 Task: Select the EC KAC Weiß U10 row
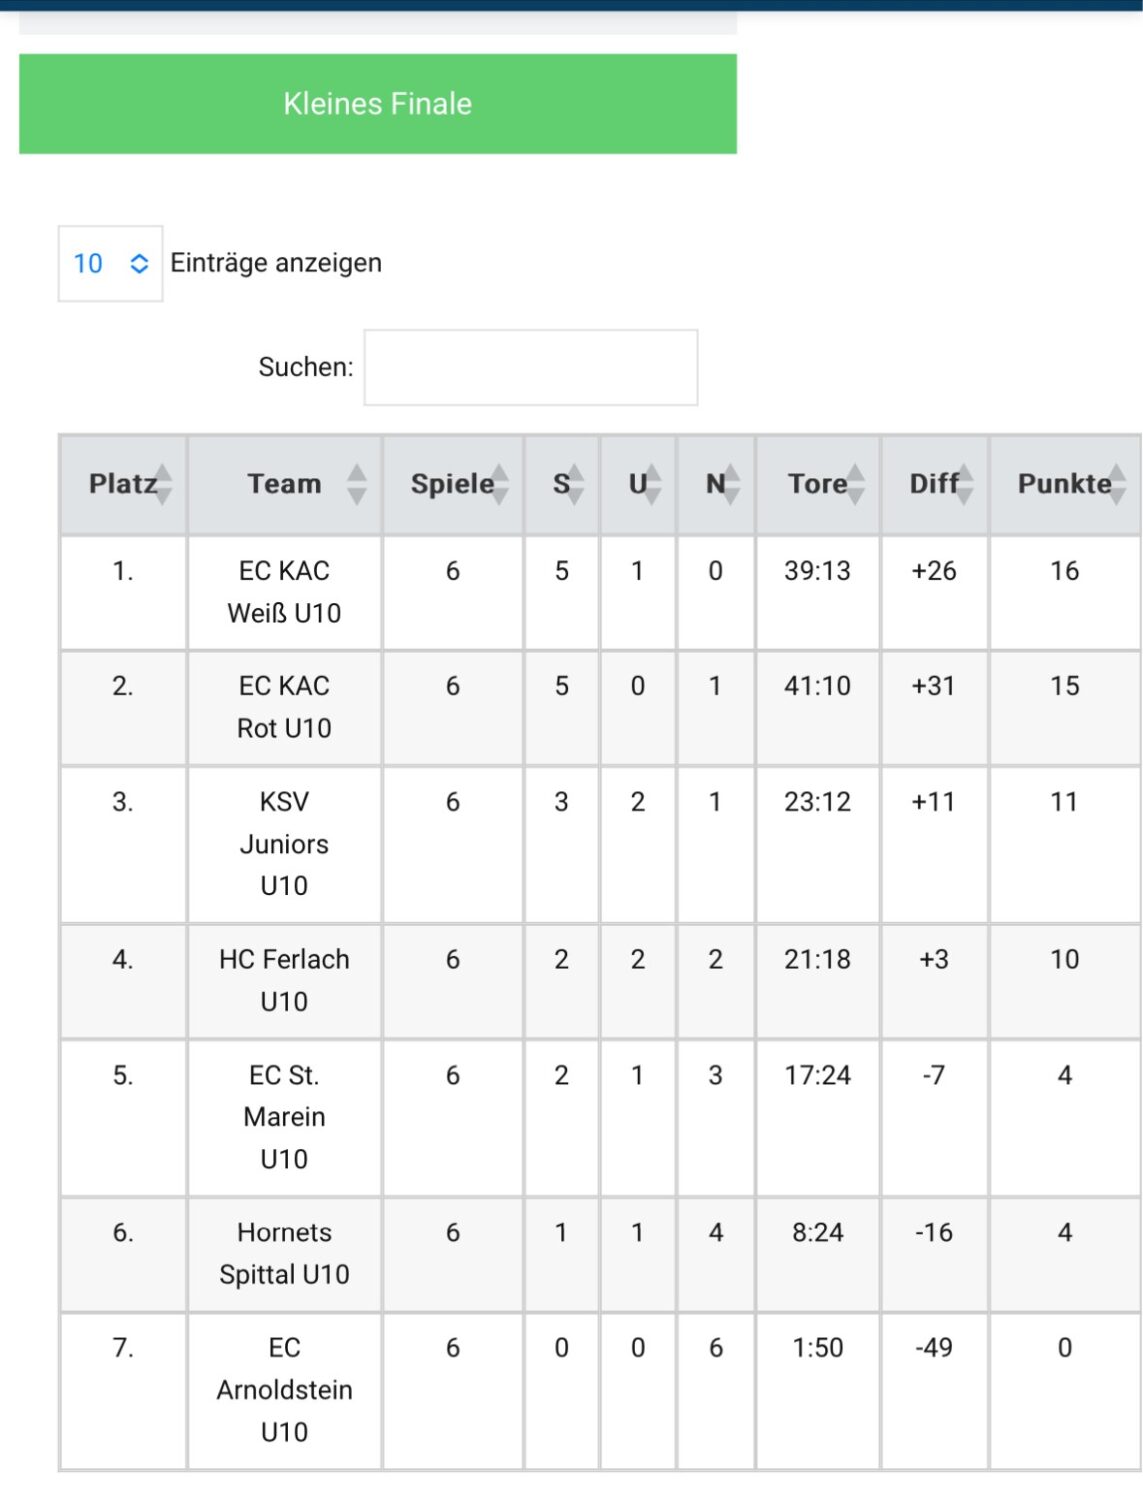tap(600, 593)
